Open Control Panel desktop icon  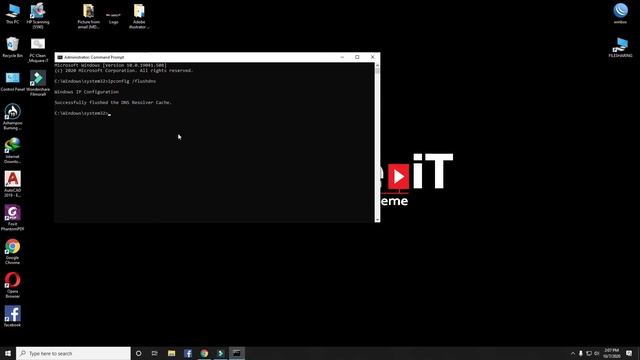pyautogui.click(x=13, y=81)
